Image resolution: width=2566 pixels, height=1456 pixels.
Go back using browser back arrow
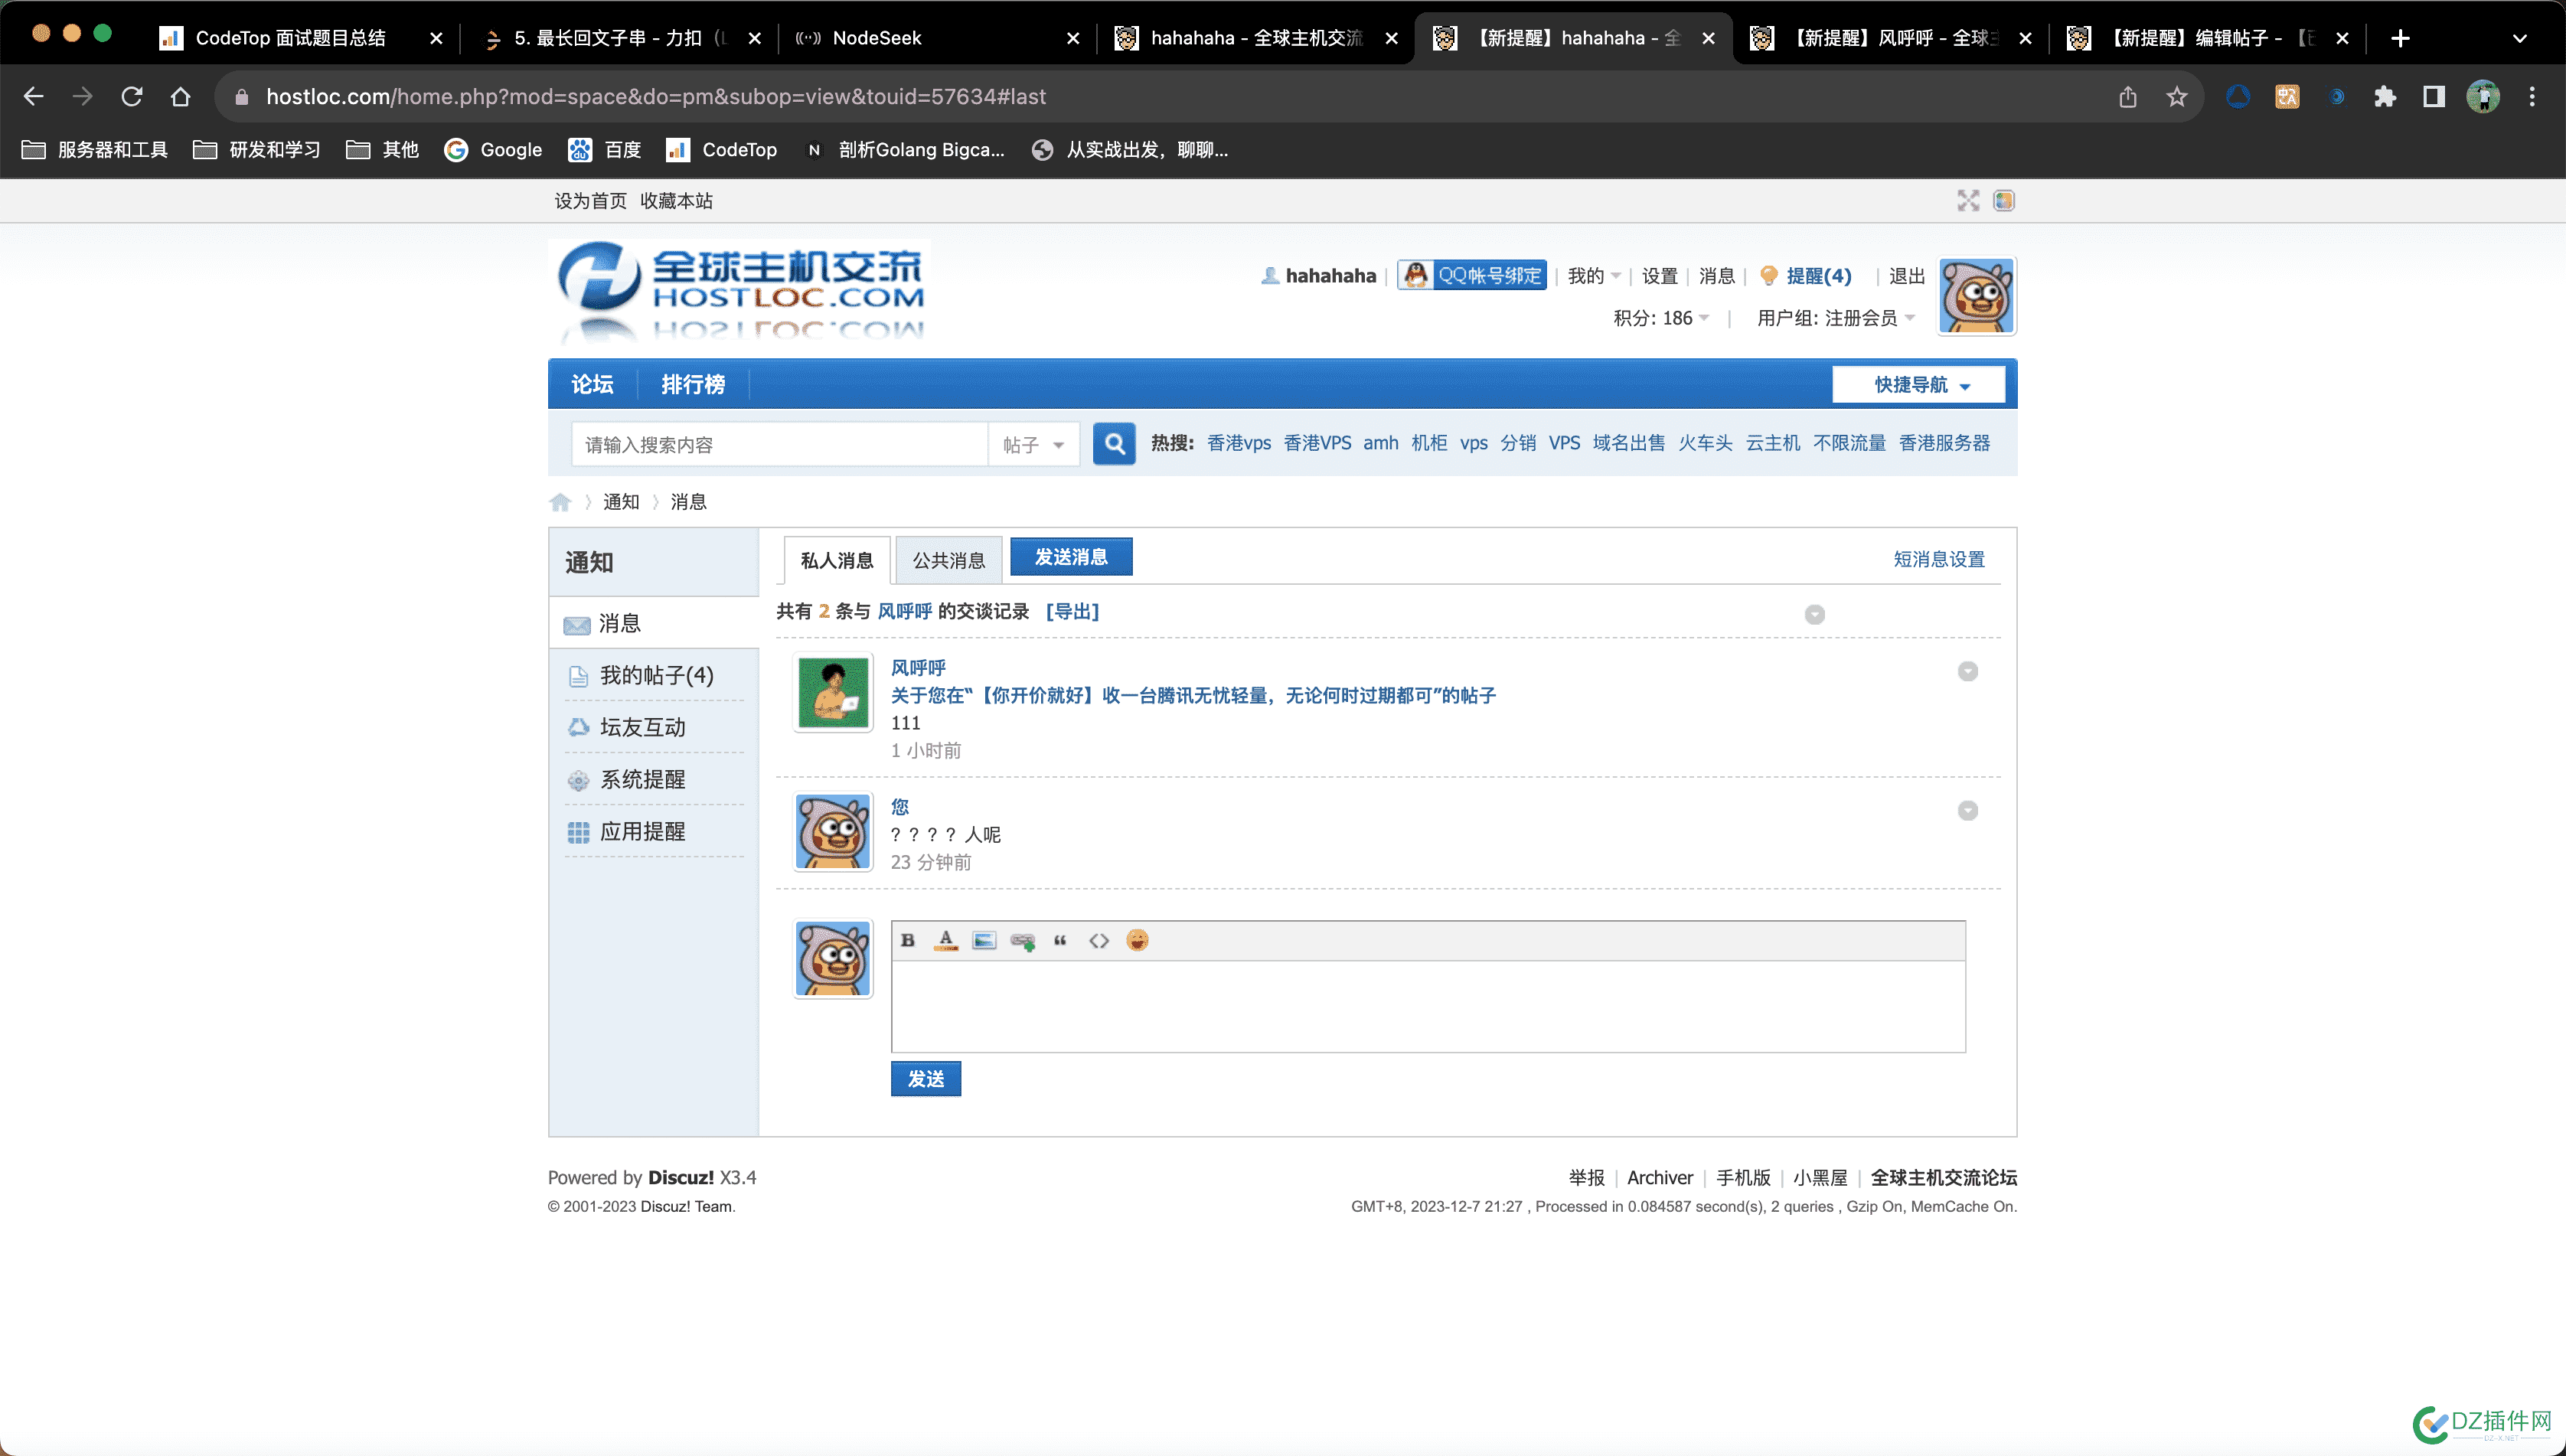tap(34, 96)
